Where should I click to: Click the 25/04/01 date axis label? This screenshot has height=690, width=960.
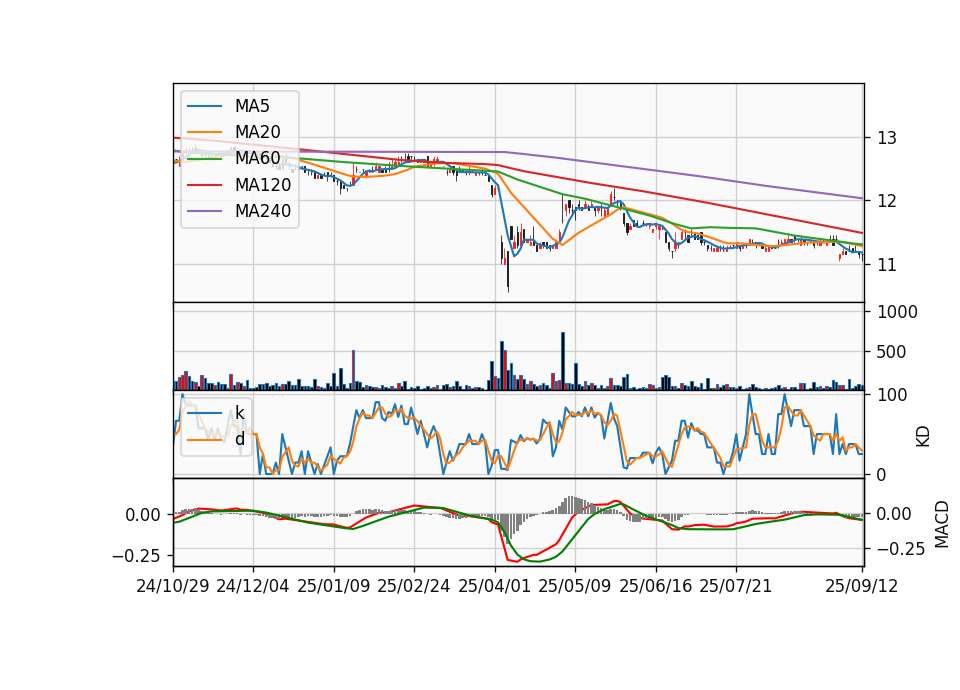(494, 586)
